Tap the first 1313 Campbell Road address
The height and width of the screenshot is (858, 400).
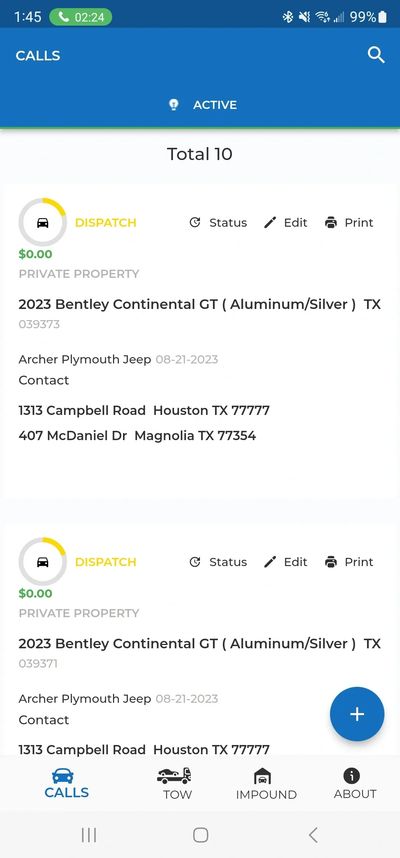pos(144,410)
